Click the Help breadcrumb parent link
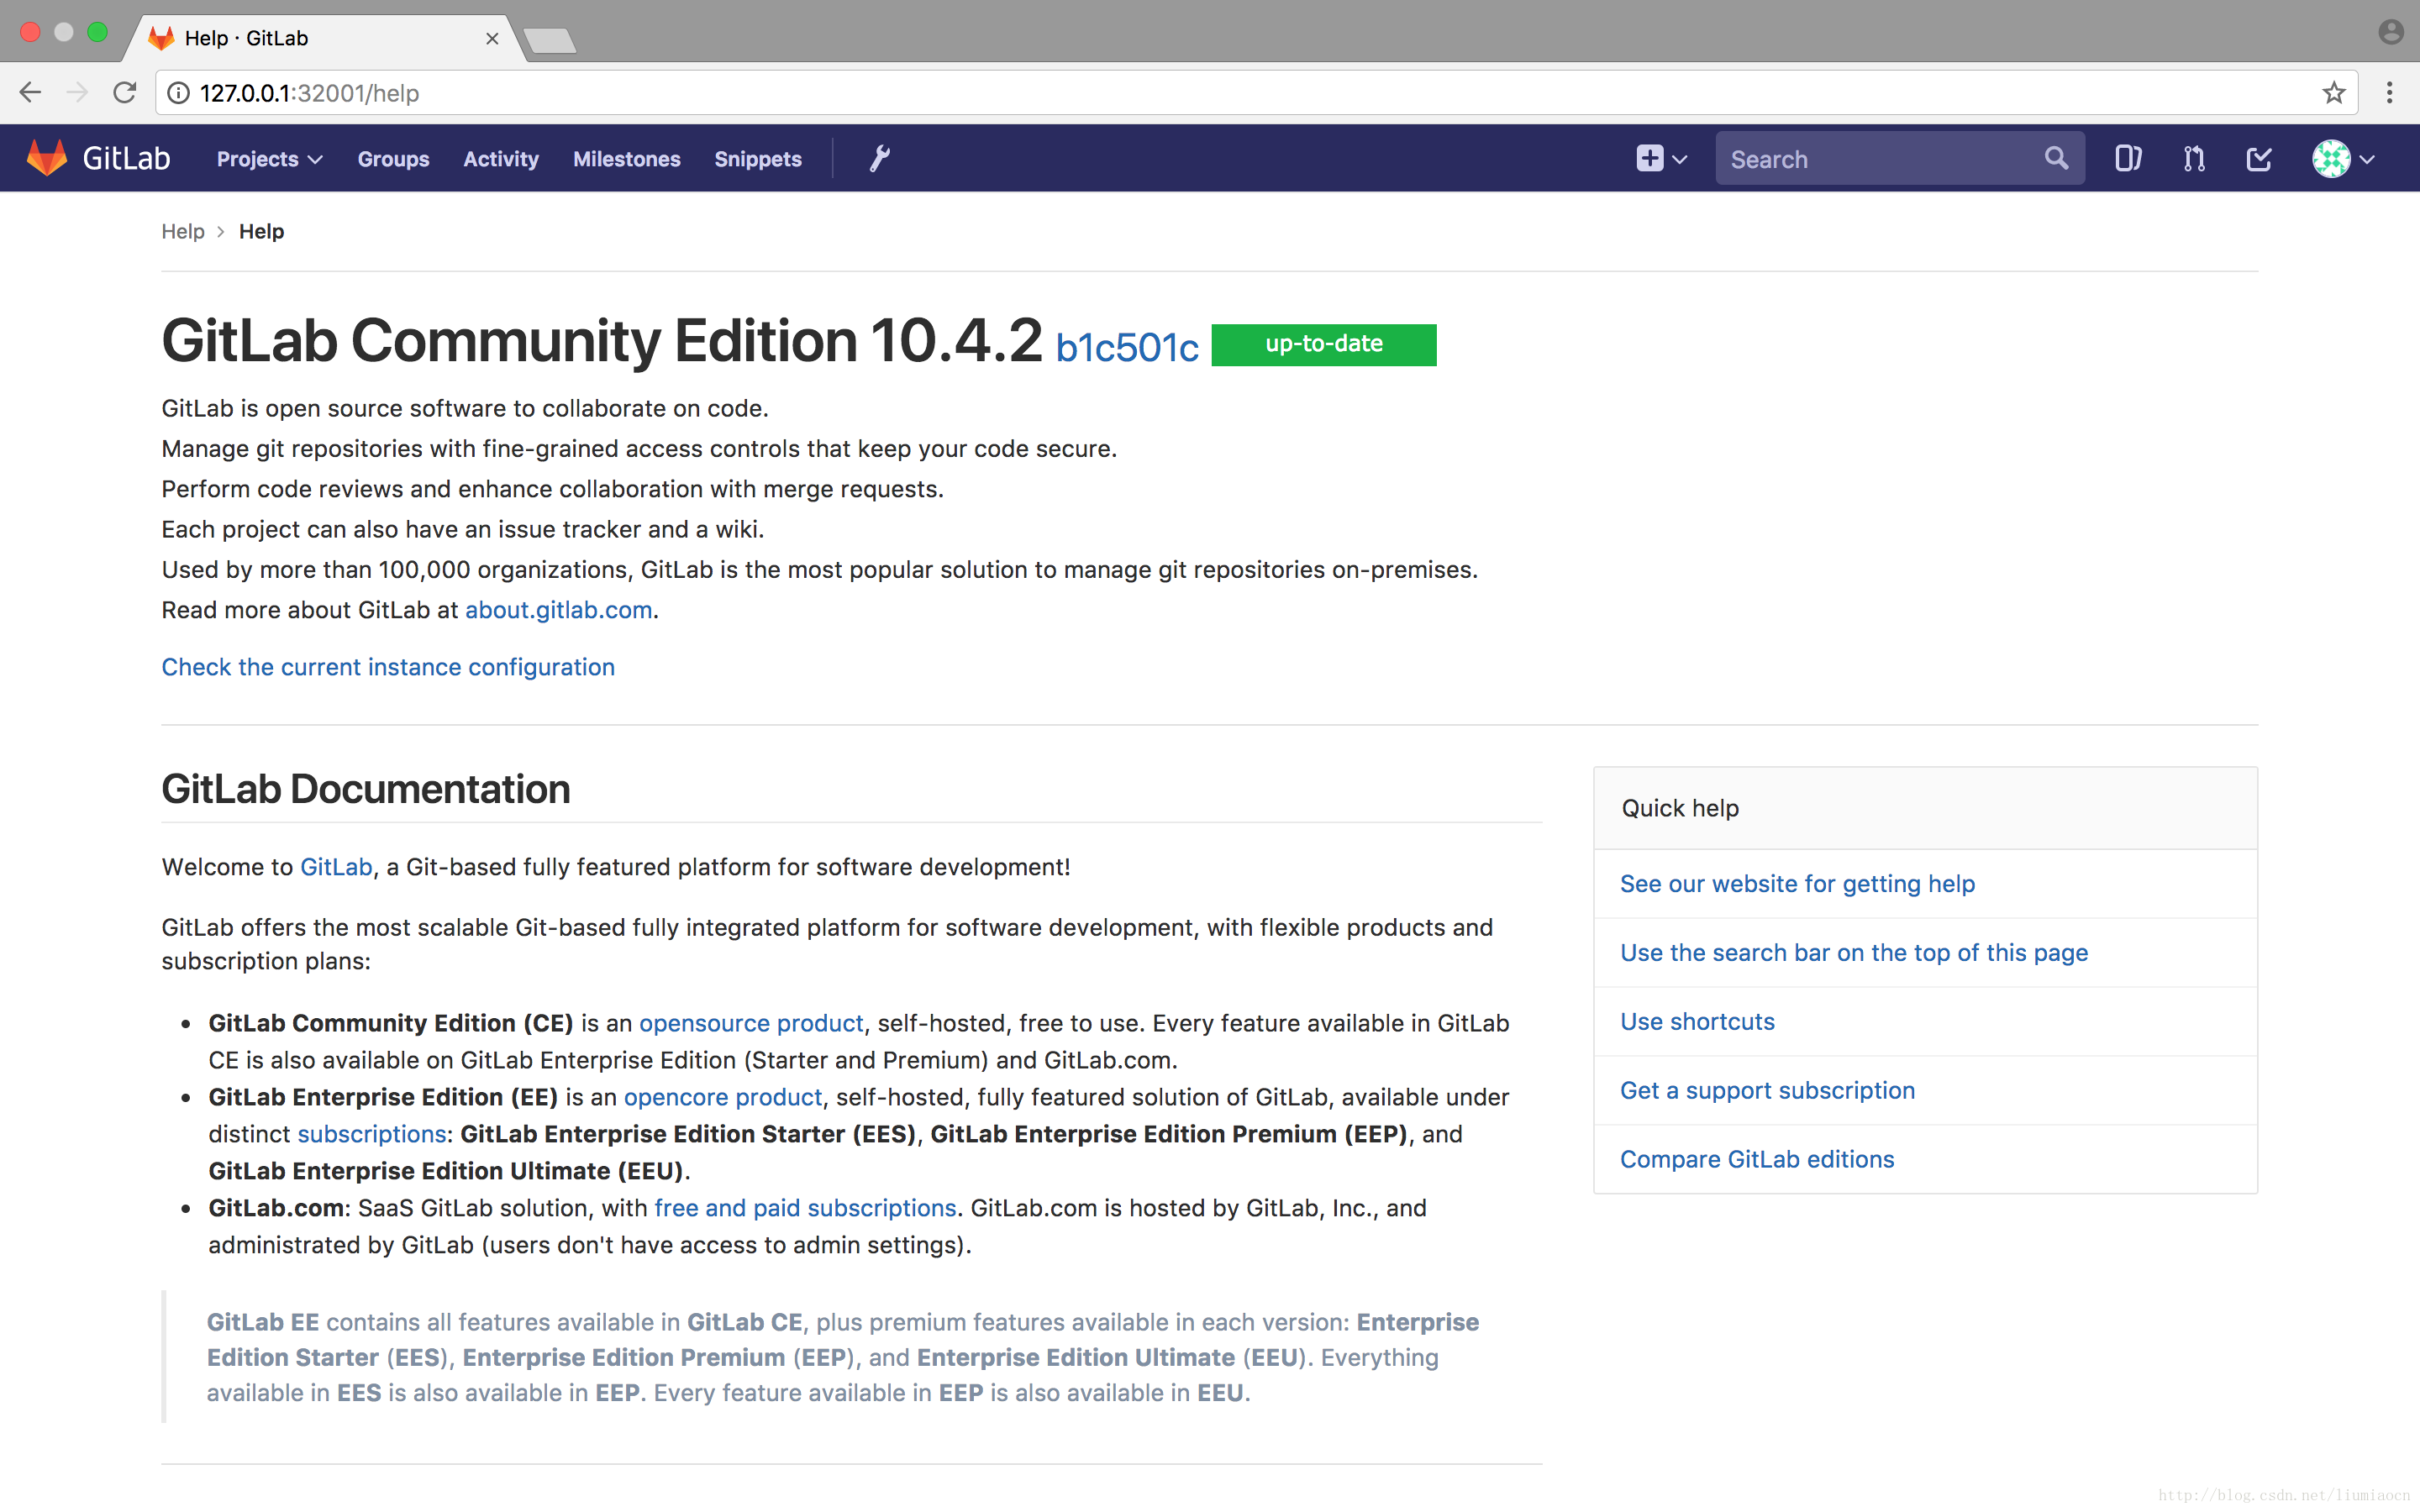 [x=183, y=231]
